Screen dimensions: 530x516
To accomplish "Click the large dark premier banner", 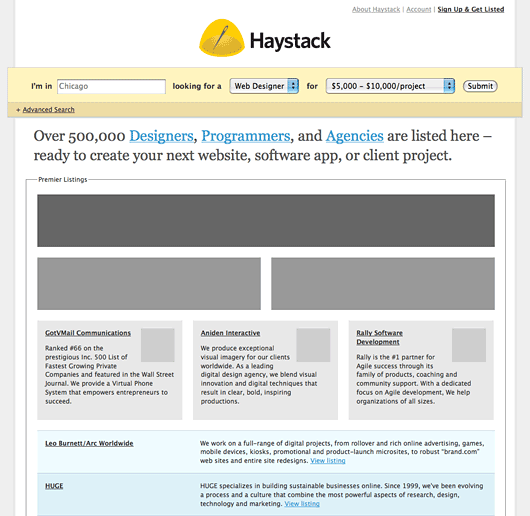I will [266, 220].
